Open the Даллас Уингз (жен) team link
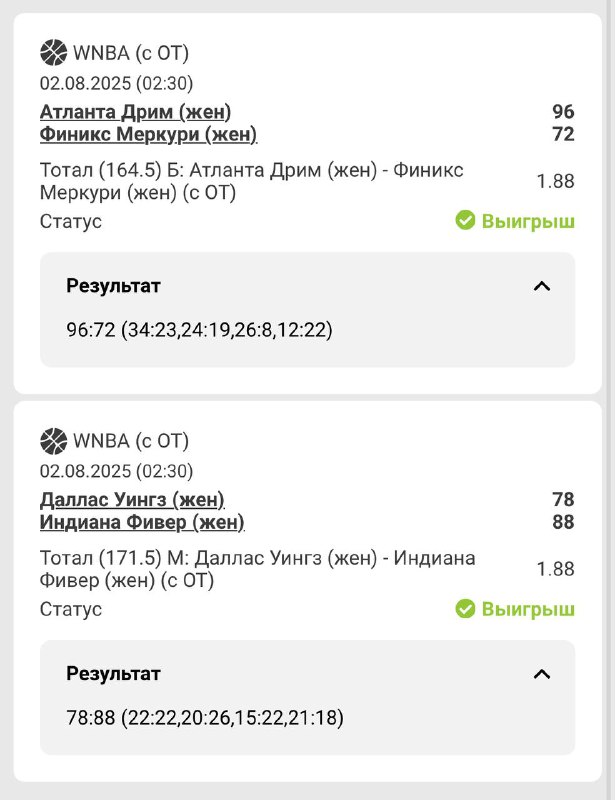 [x=132, y=500]
